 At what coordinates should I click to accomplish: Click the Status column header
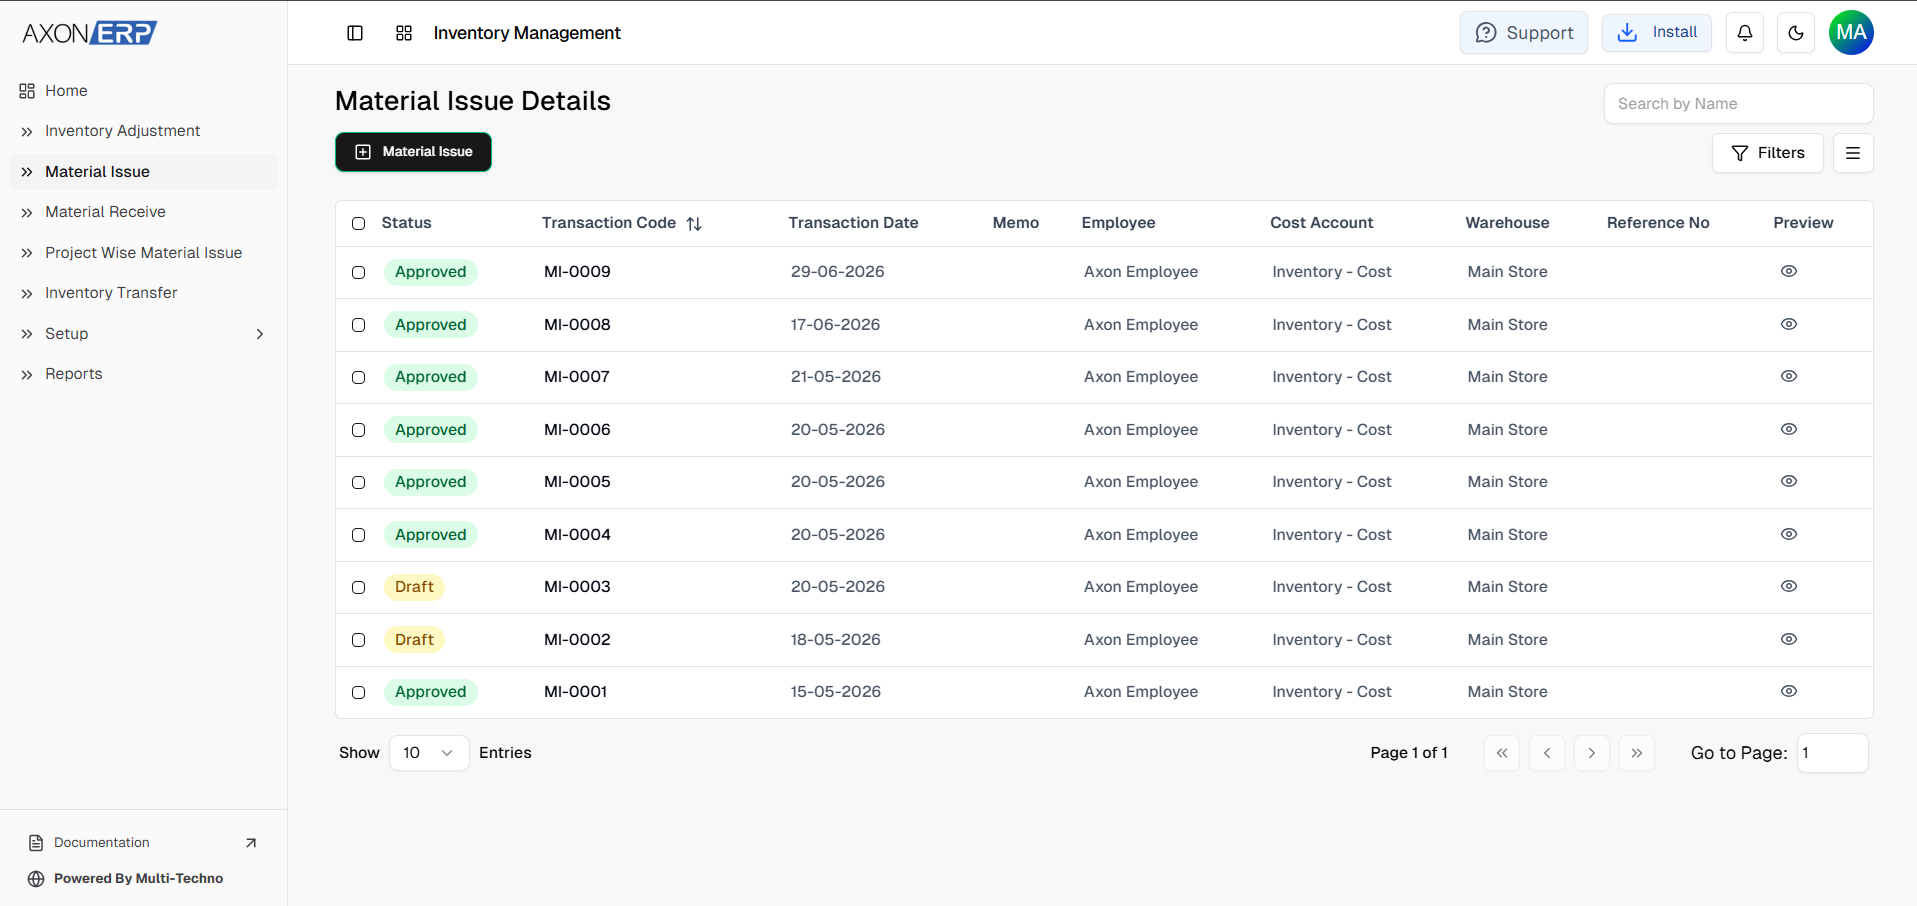pos(406,223)
